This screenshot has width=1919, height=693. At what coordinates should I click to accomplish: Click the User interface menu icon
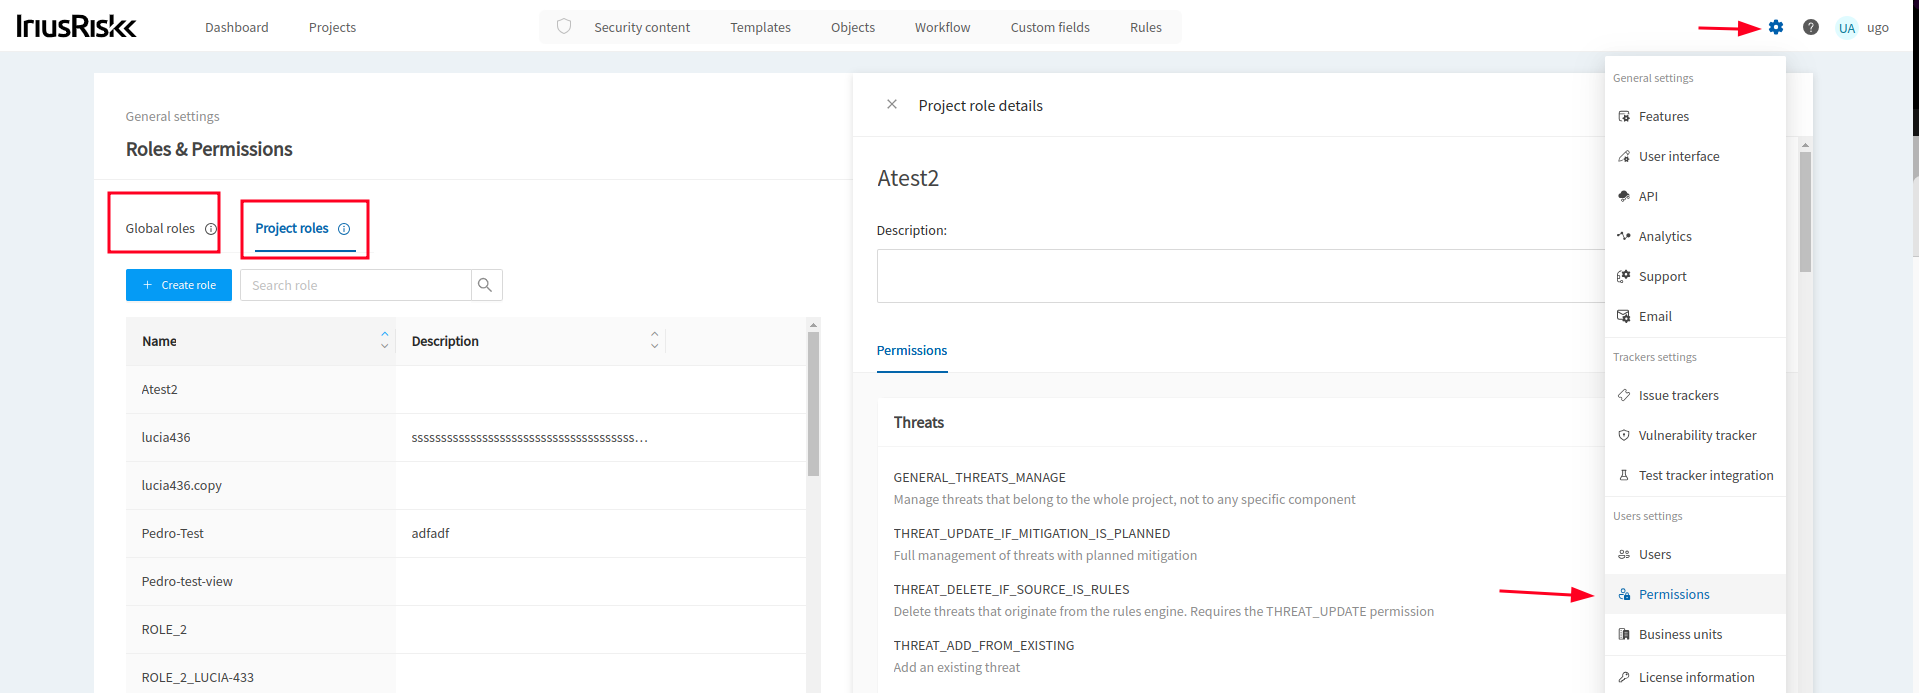(1624, 157)
